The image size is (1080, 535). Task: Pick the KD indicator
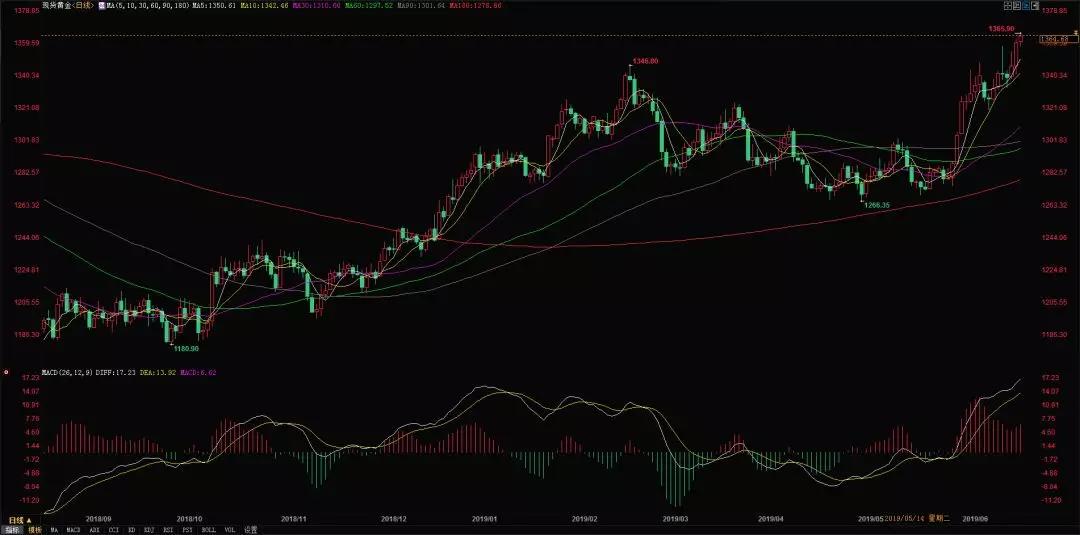coord(131,530)
